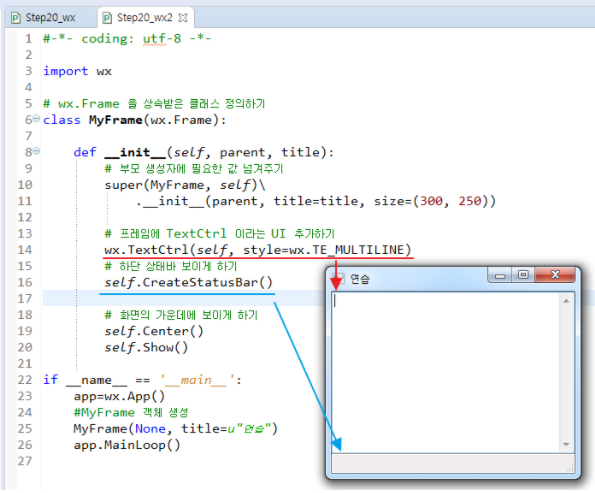Click the 'def __init__(self, parent, title):' line
Screen dimensions: 595x493
pyautogui.click(x=204, y=153)
